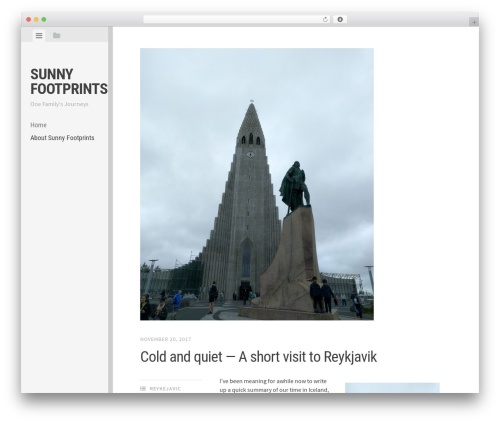Click the gray sidebar divider bar
Screen dimensions: 500x423
110,210
